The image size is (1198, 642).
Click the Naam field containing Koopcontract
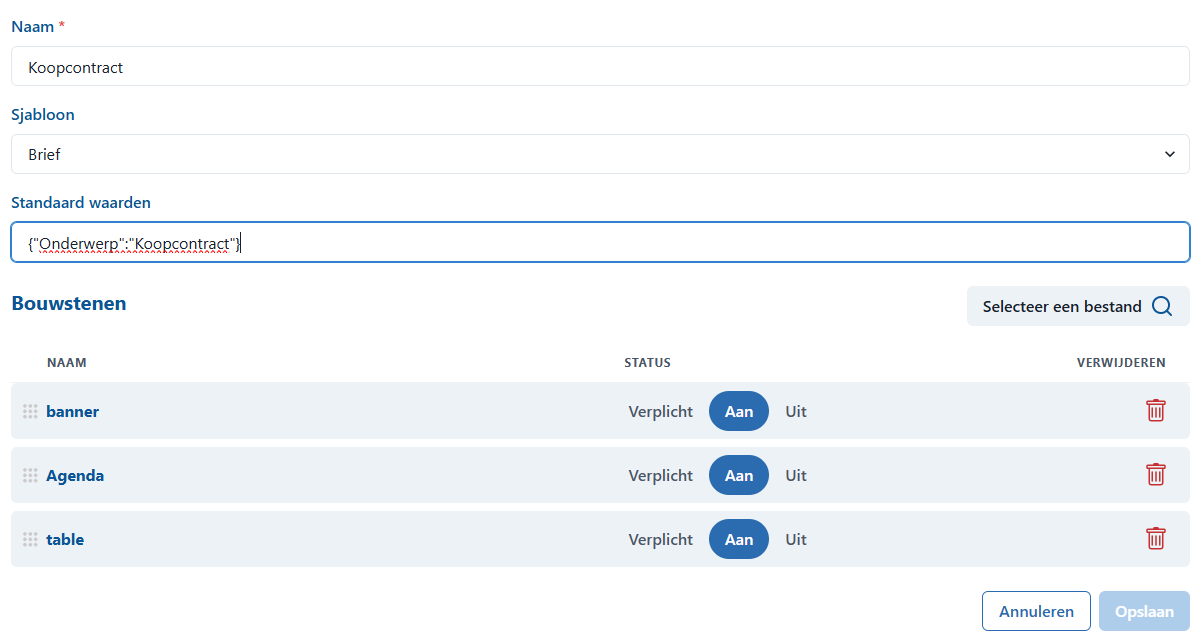pyautogui.click(x=600, y=66)
